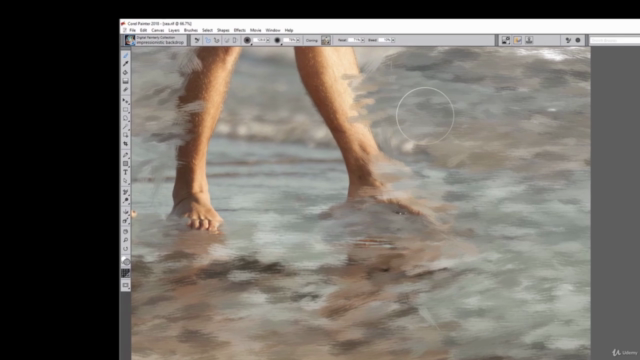
Task: Select the Text tool
Action: tap(125, 172)
